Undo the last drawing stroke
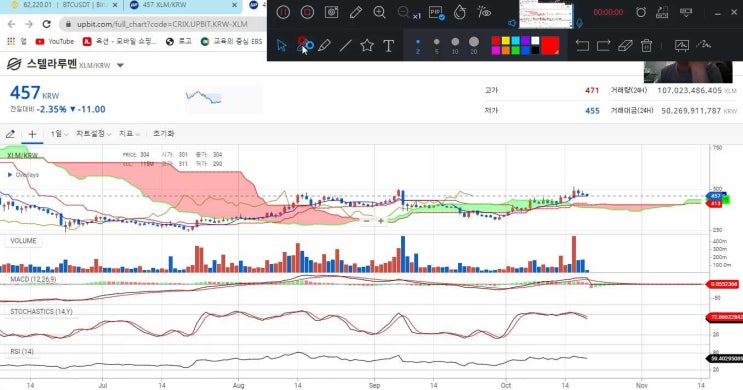 [x=582, y=45]
